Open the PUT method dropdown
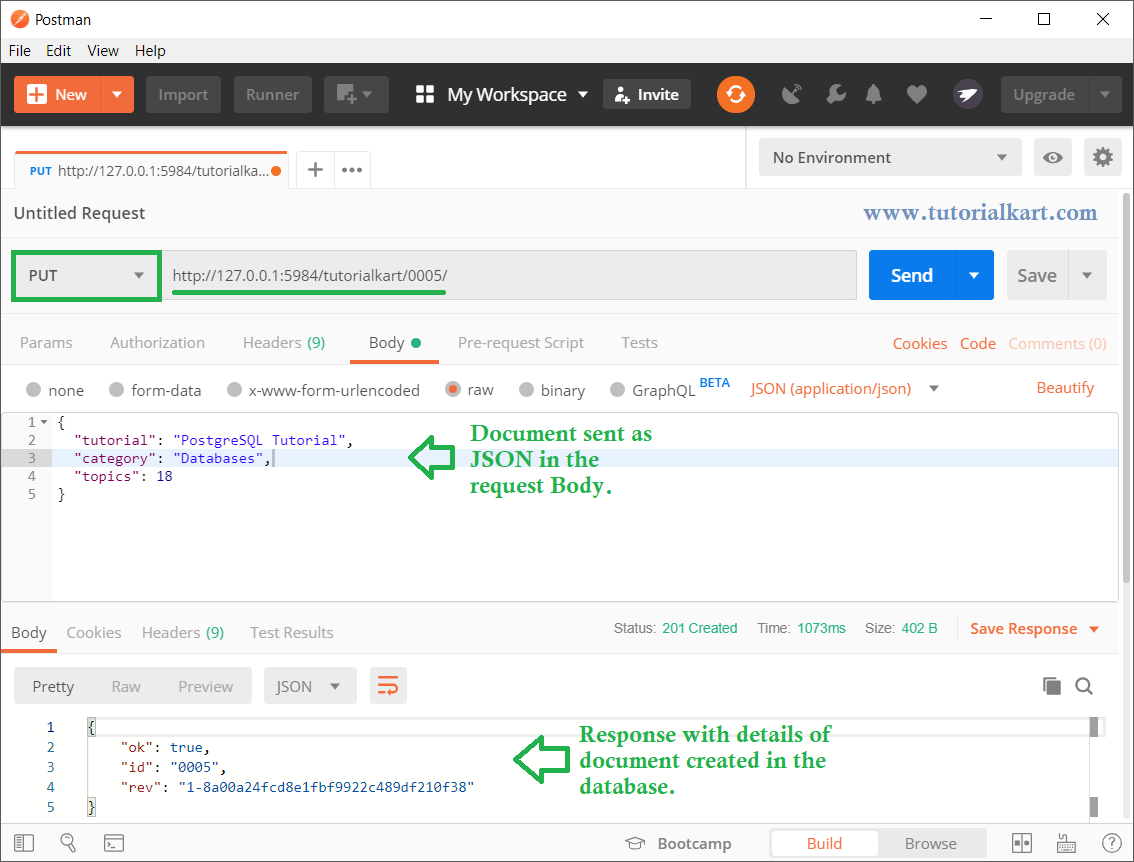Screen dimensions: 1134x862 tap(86, 275)
